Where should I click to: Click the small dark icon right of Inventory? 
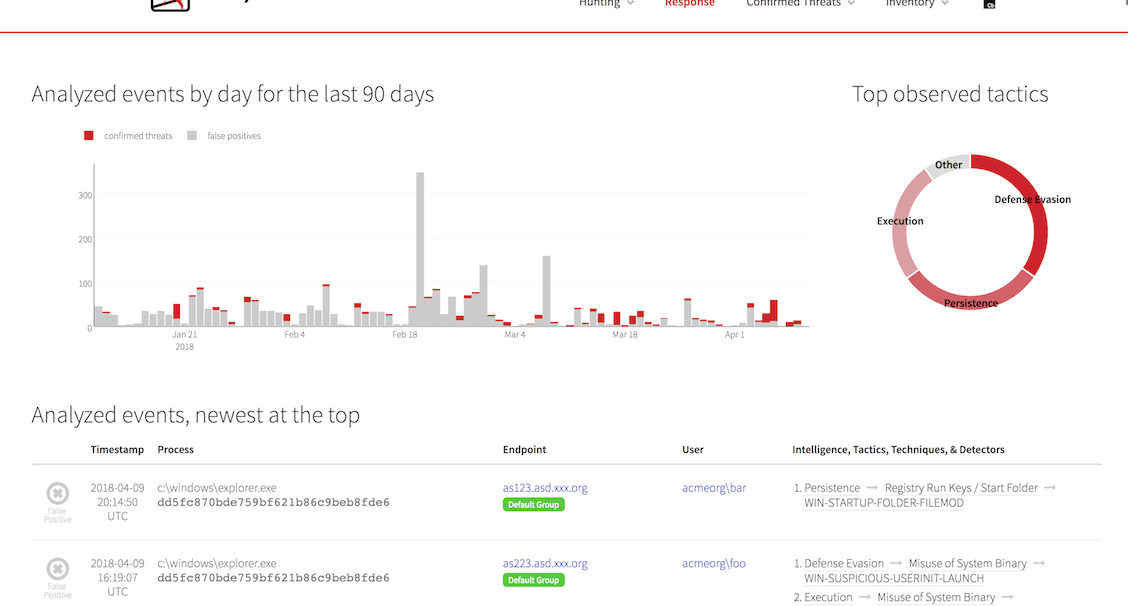point(990,5)
